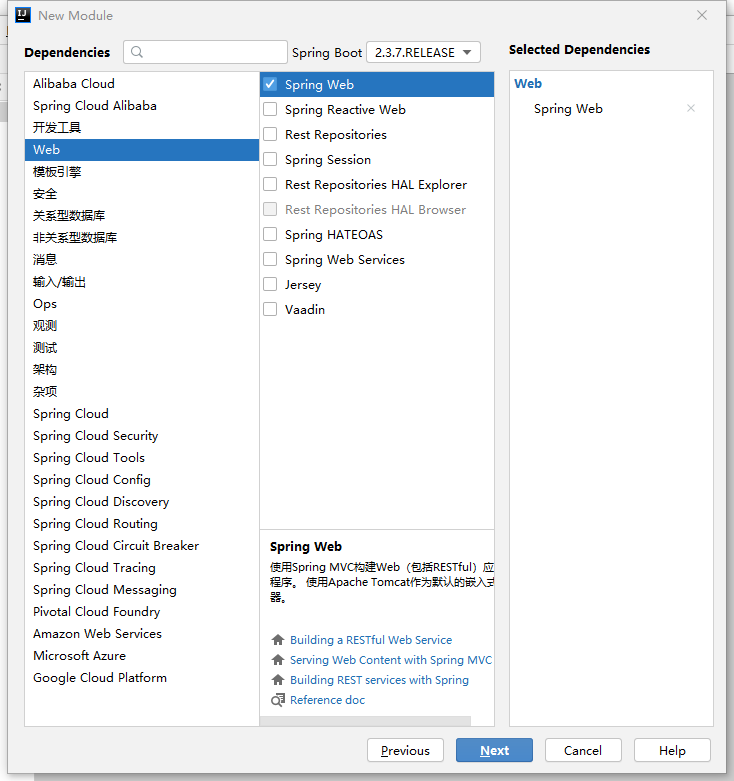Select Amazon Web Services category
Screen dimensions: 734x781
pyautogui.click(x=142, y=634)
